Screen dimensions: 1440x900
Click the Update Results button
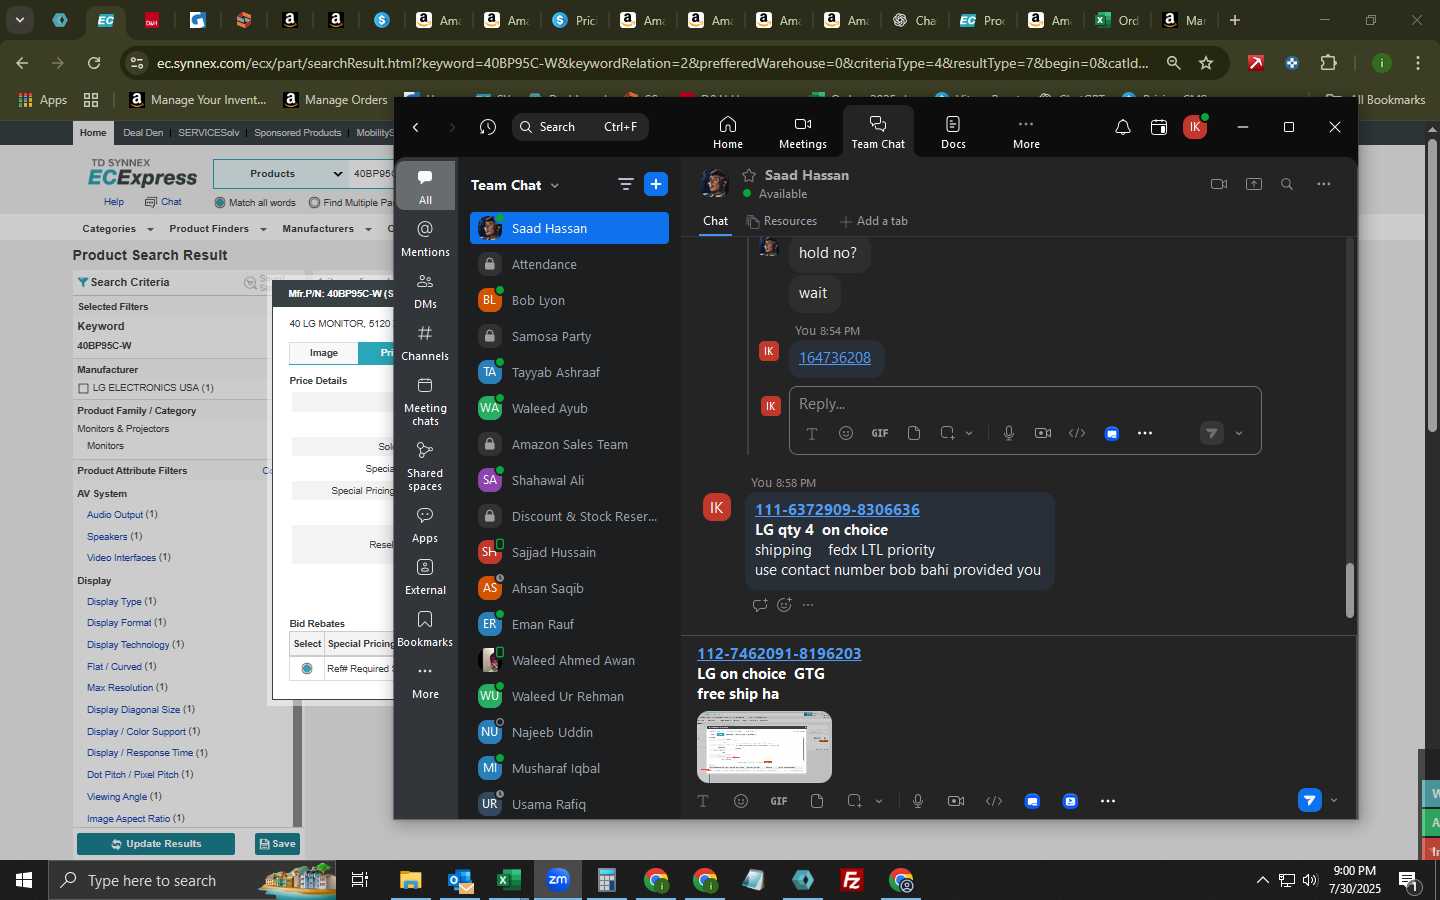[x=156, y=844]
